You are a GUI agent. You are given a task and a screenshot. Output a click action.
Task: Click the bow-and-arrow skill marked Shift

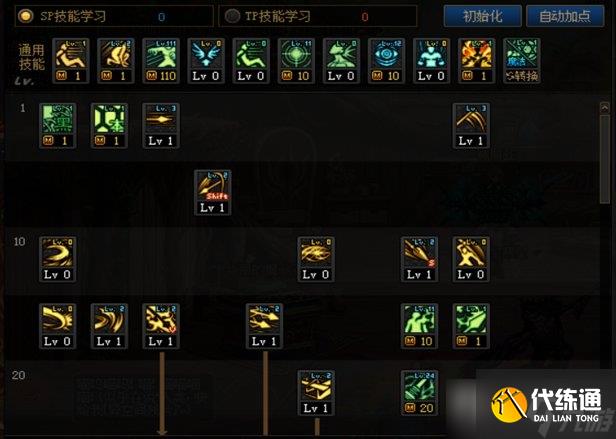(213, 193)
